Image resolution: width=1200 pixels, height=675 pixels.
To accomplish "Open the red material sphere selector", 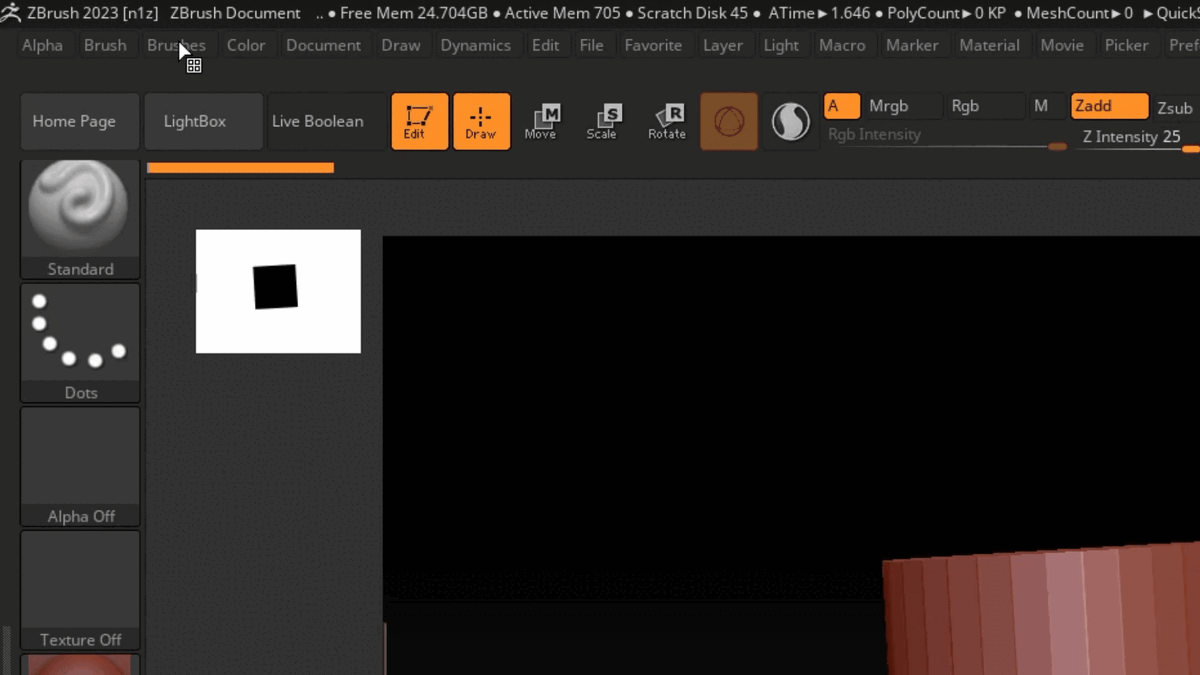I will pyautogui.click(x=80, y=665).
